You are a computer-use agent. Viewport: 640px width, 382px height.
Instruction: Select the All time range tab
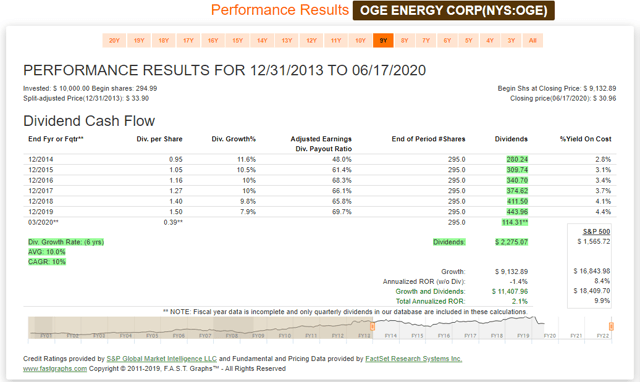533,40
